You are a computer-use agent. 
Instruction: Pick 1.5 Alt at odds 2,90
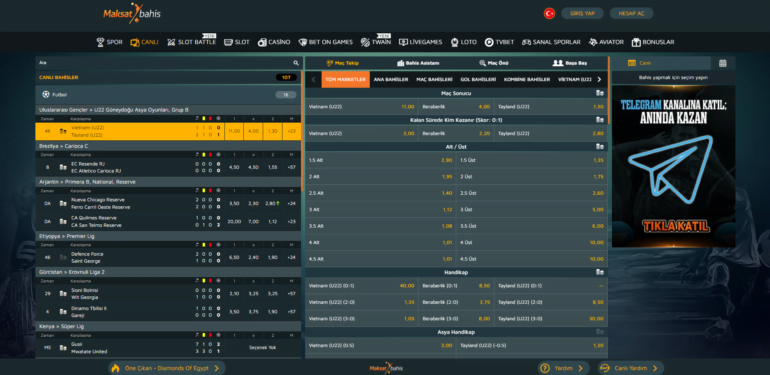[x=380, y=161]
